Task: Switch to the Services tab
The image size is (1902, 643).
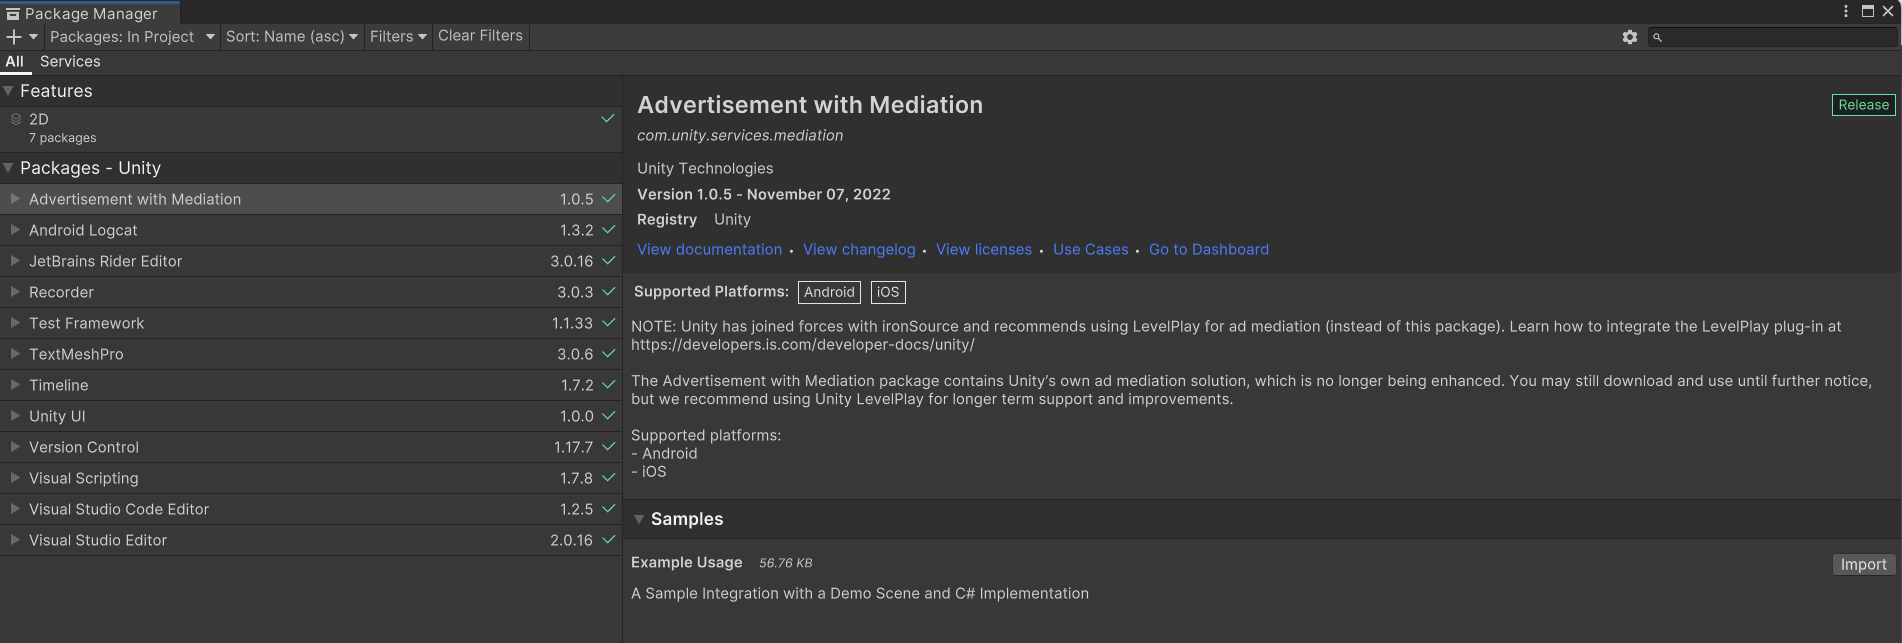Action: pyautogui.click(x=70, y=62)
